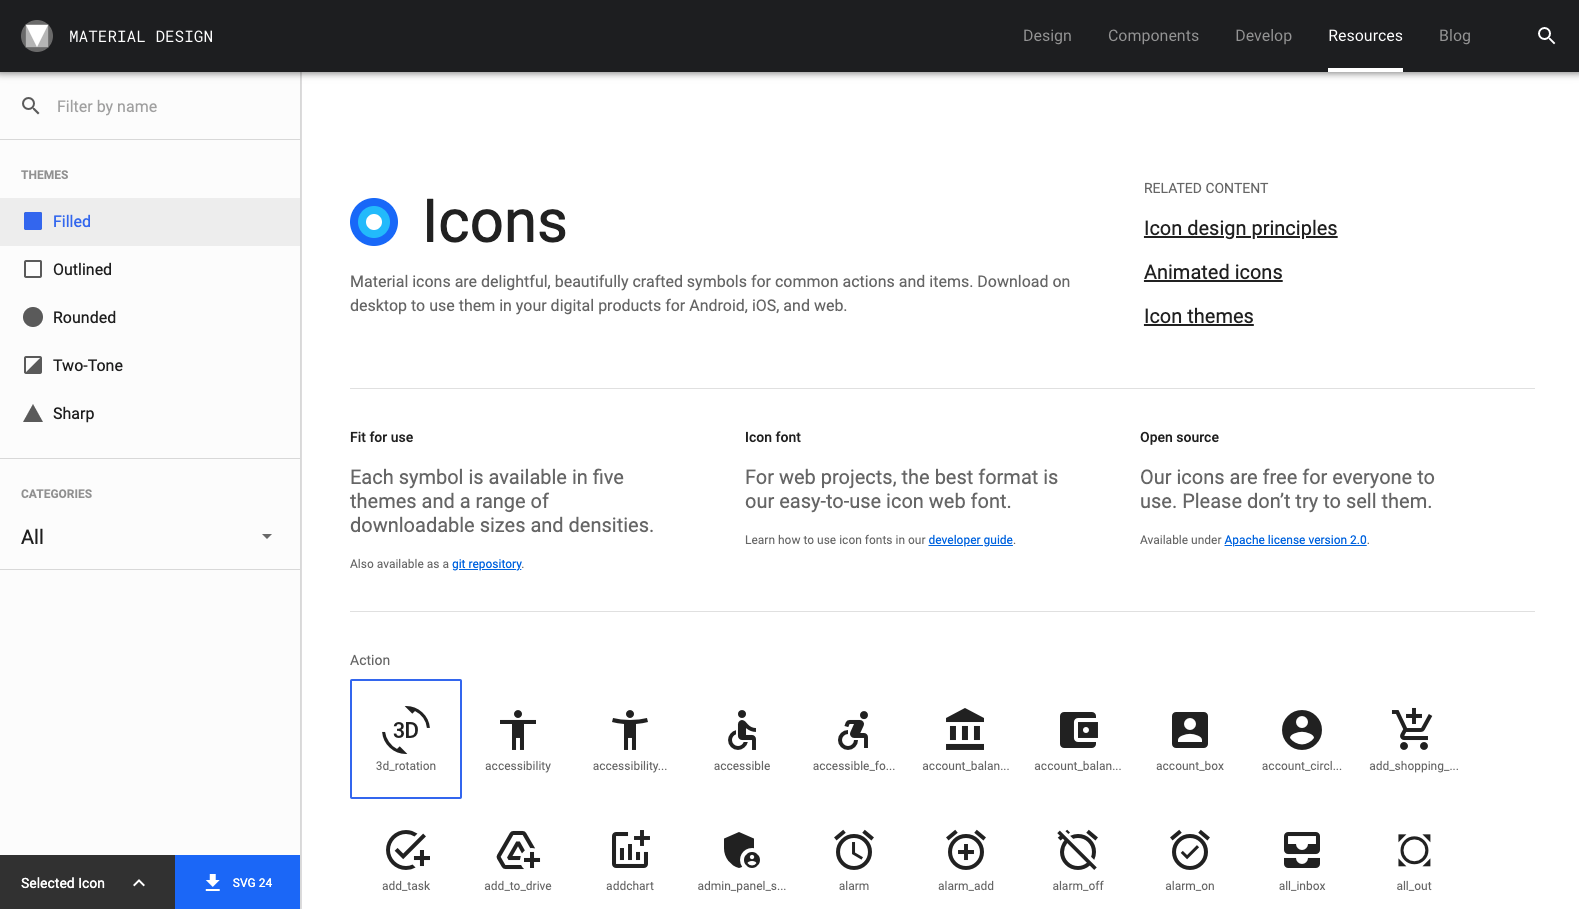Select the accessible_forward icon
Image resolution: width=1579 pixels, height=909 pixels.
click(x=854, y=739)
